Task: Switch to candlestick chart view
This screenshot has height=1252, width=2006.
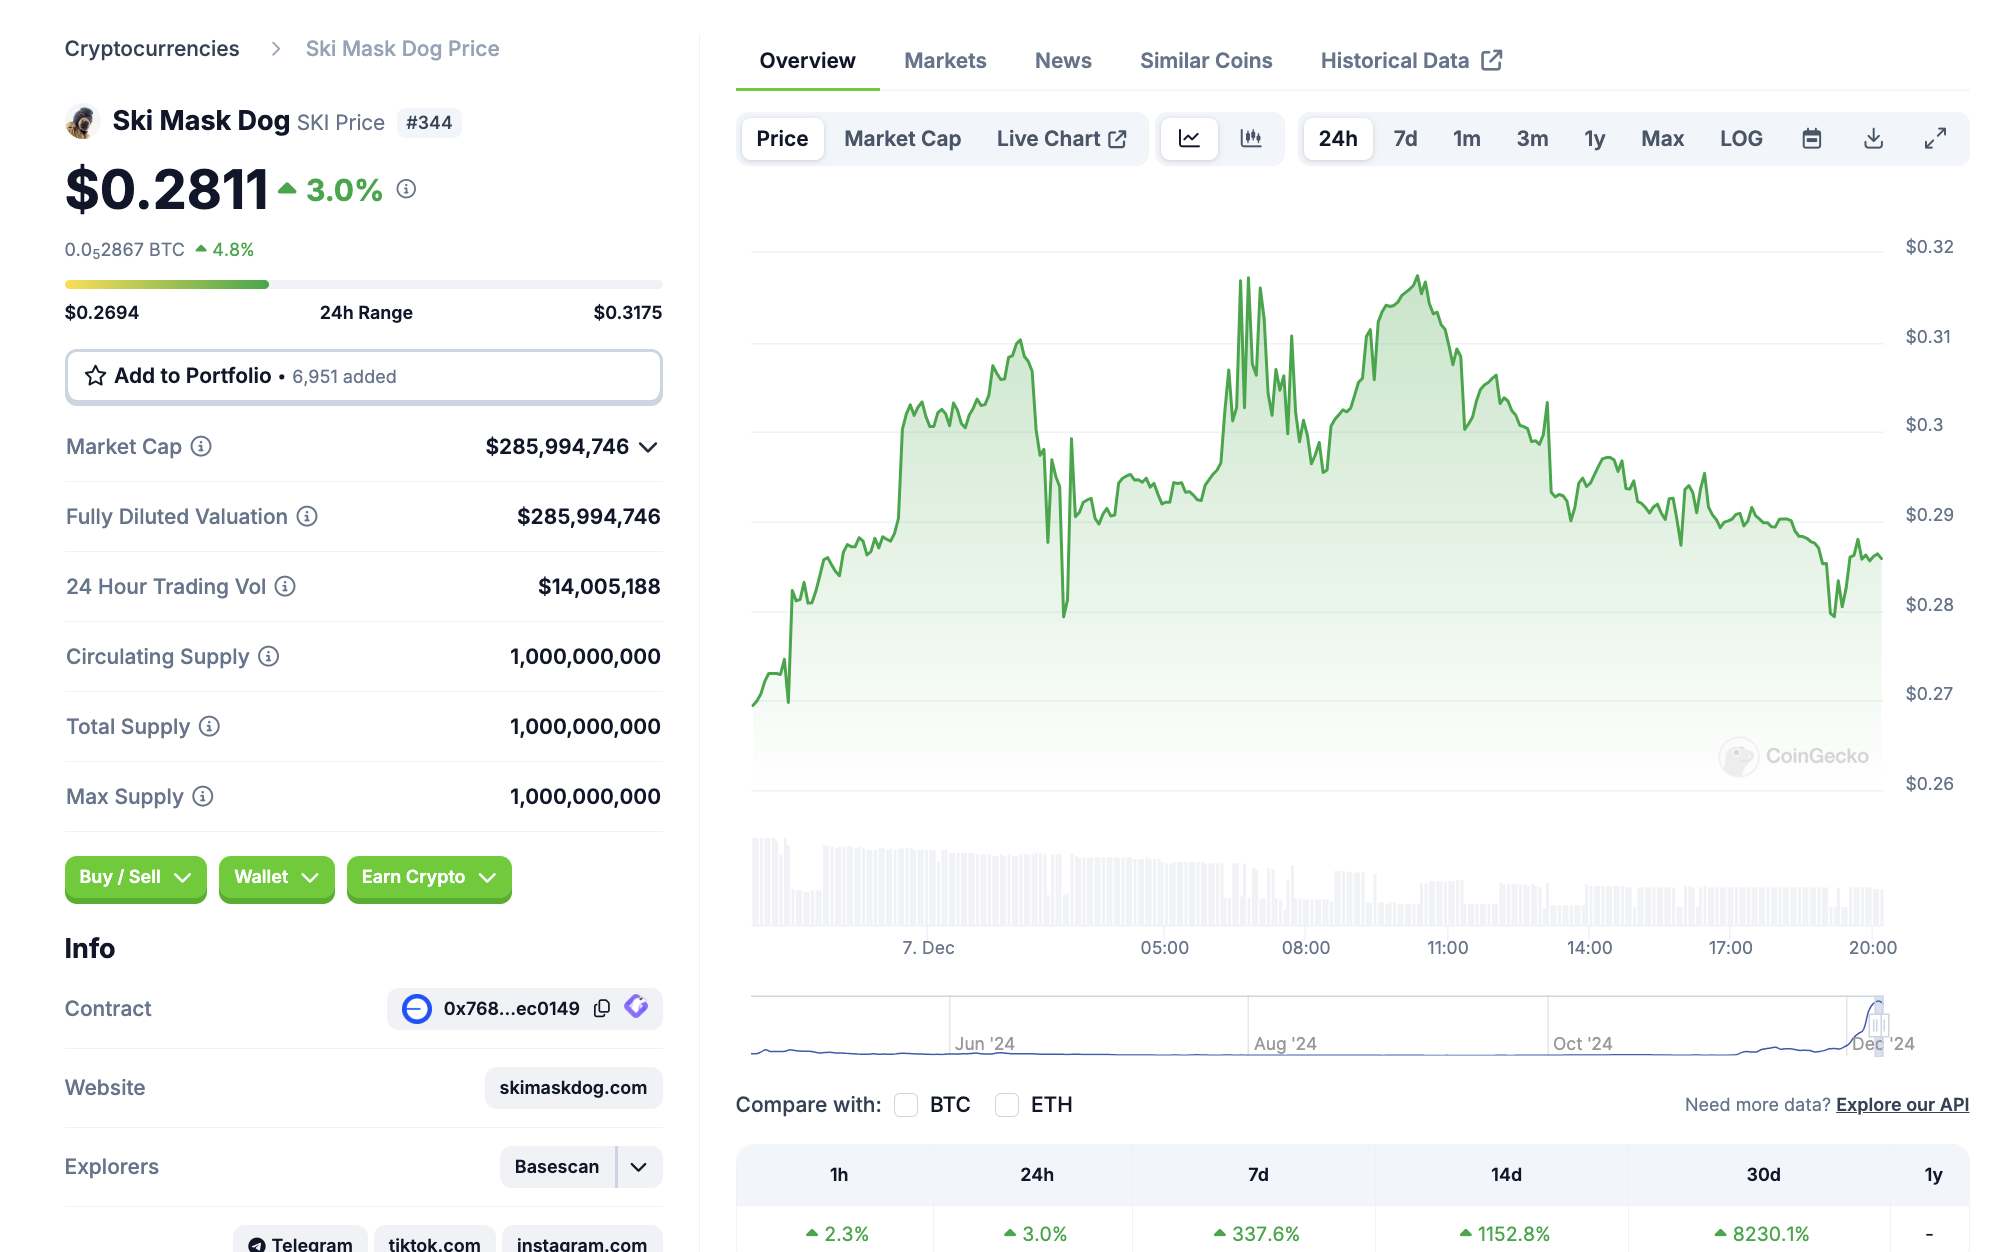Action: (x=1250, y=139)
